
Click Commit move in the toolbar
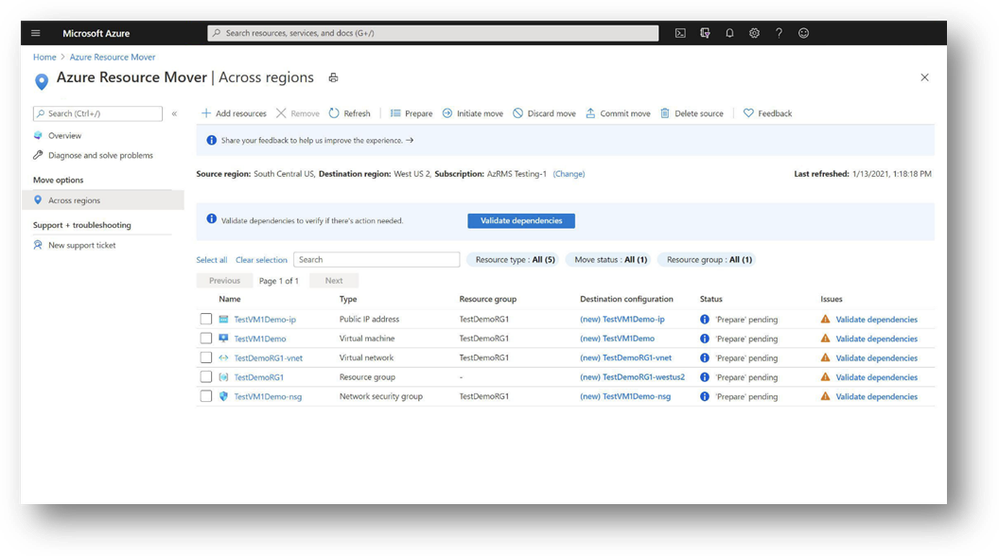(618, 113)
